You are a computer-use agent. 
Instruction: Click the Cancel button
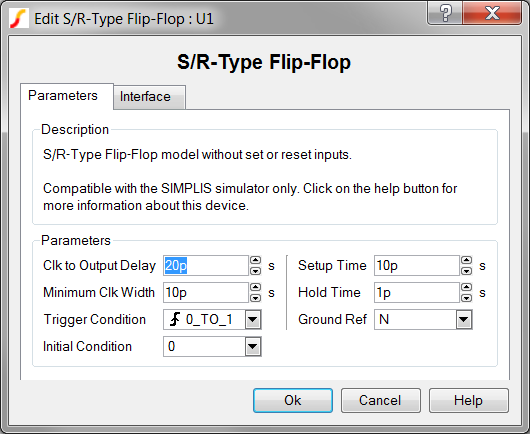click(381, 401)
